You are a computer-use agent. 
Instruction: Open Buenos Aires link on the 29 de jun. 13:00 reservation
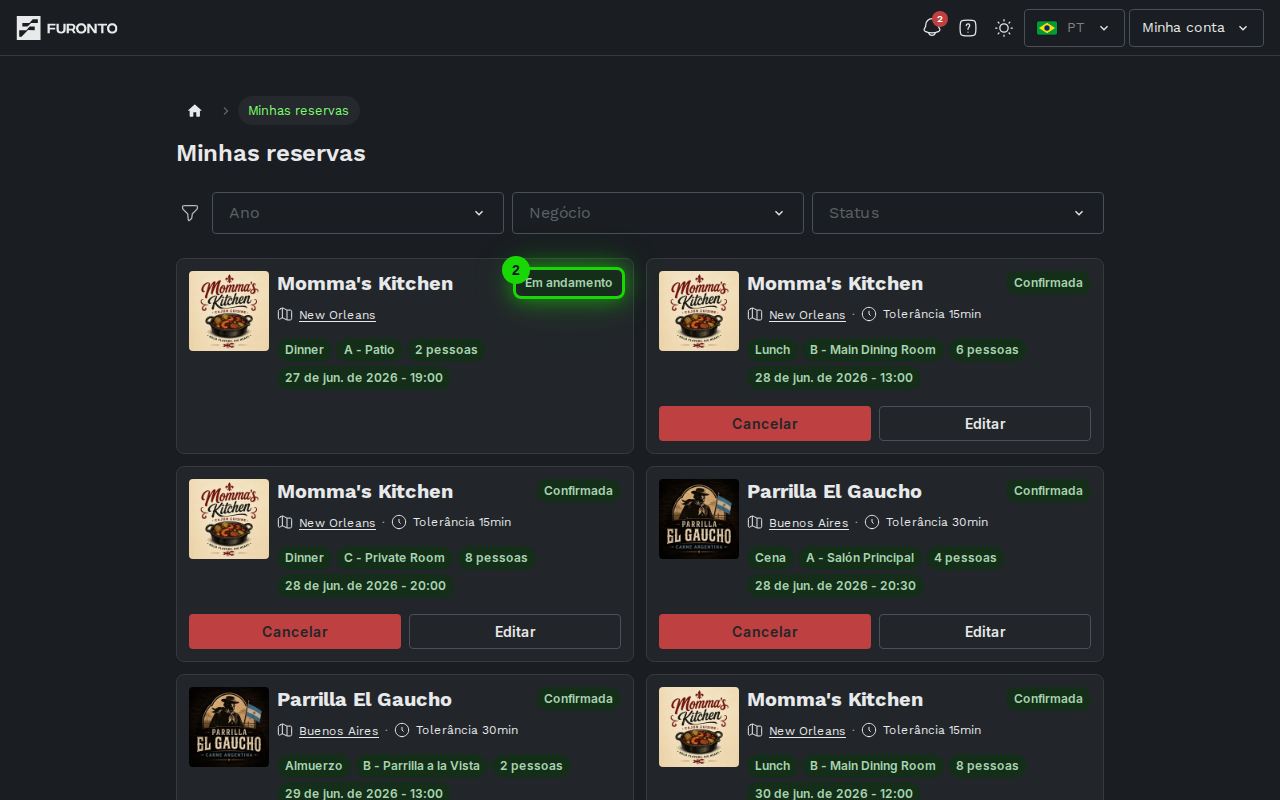pyautogui.click(x=339, y=731)
